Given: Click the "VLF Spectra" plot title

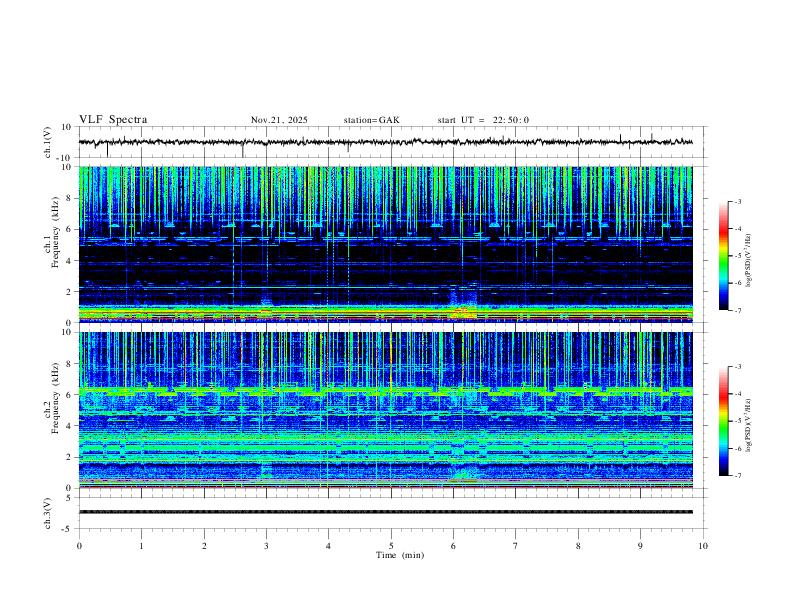Looking at the screenshot, I should pyautogui.click(x=113, y=120).
